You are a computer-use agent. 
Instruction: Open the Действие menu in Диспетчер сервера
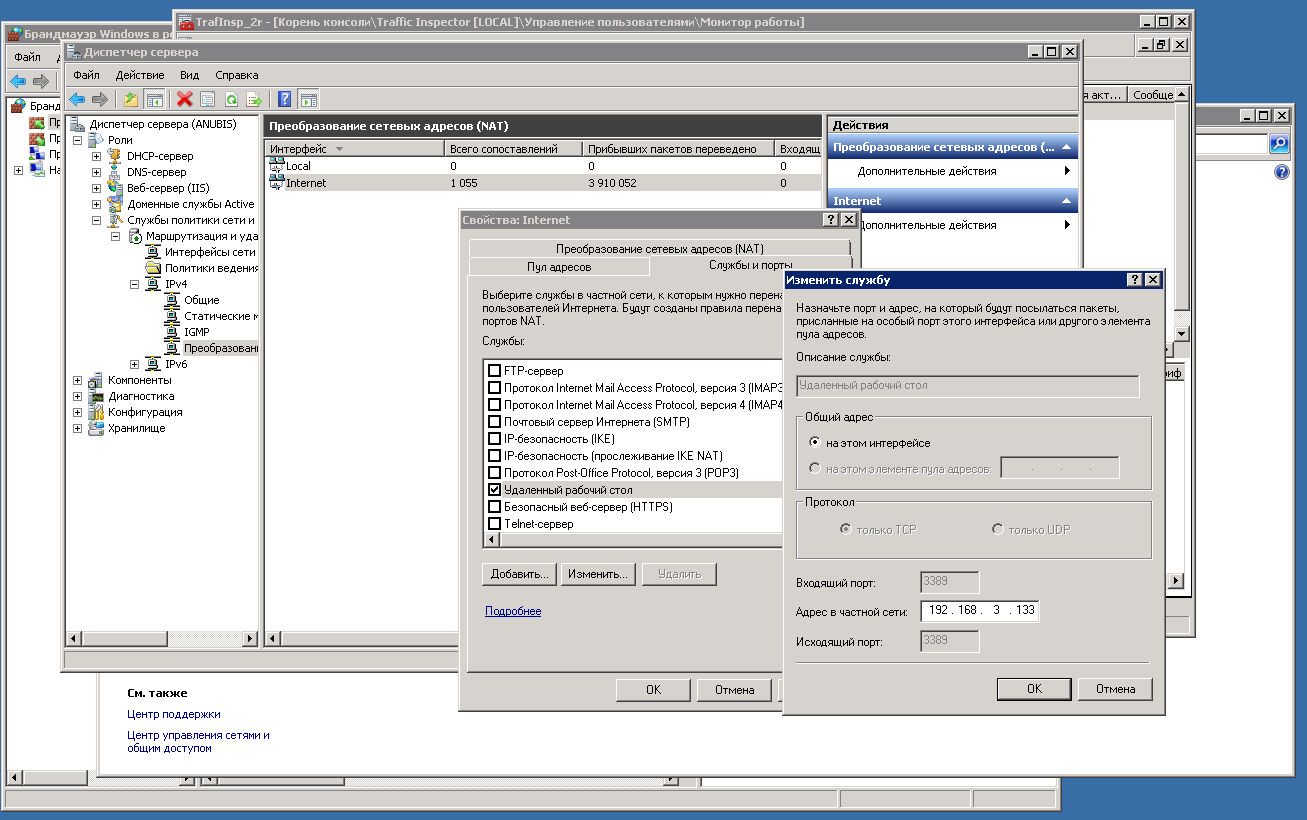[x=140, y=75]
